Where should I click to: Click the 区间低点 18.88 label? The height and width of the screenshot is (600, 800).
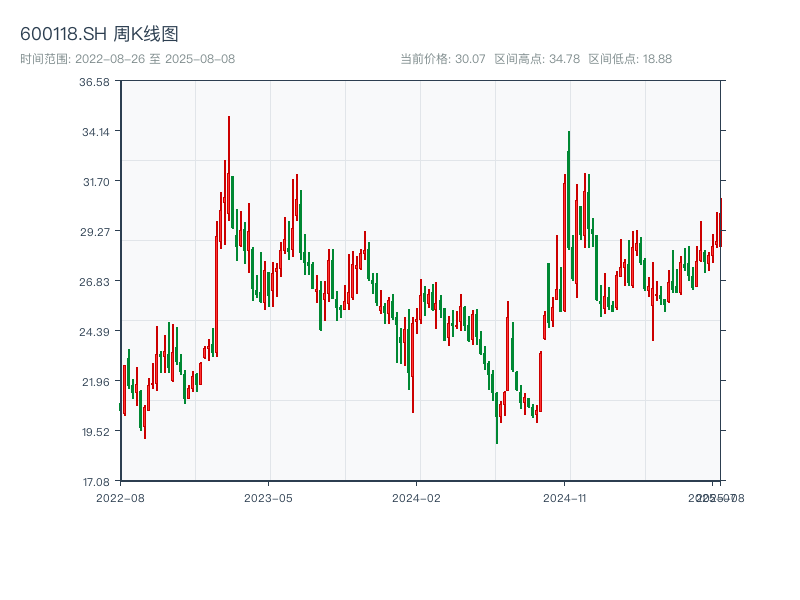pyautogui.click(x=629, y=59)
